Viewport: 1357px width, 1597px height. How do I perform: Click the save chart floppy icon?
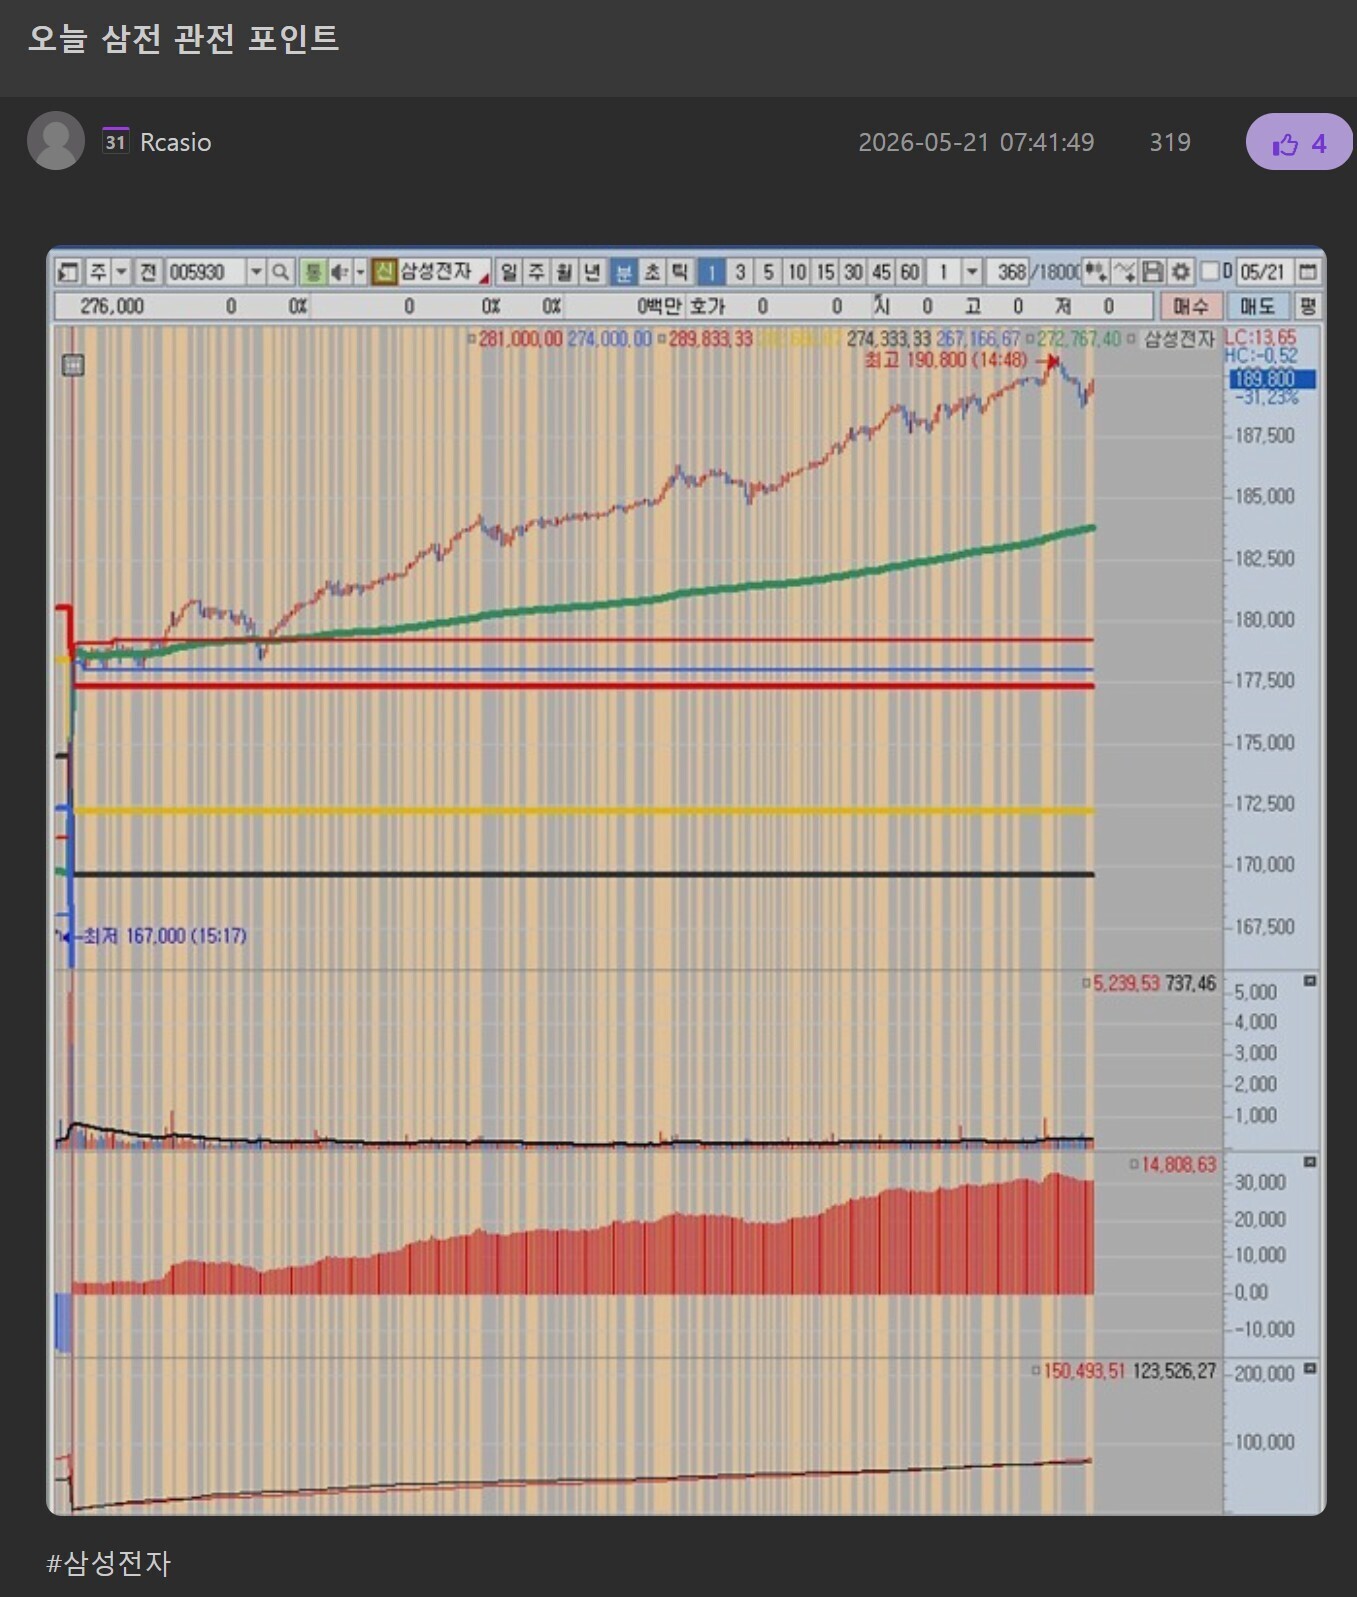point(1152,272)
